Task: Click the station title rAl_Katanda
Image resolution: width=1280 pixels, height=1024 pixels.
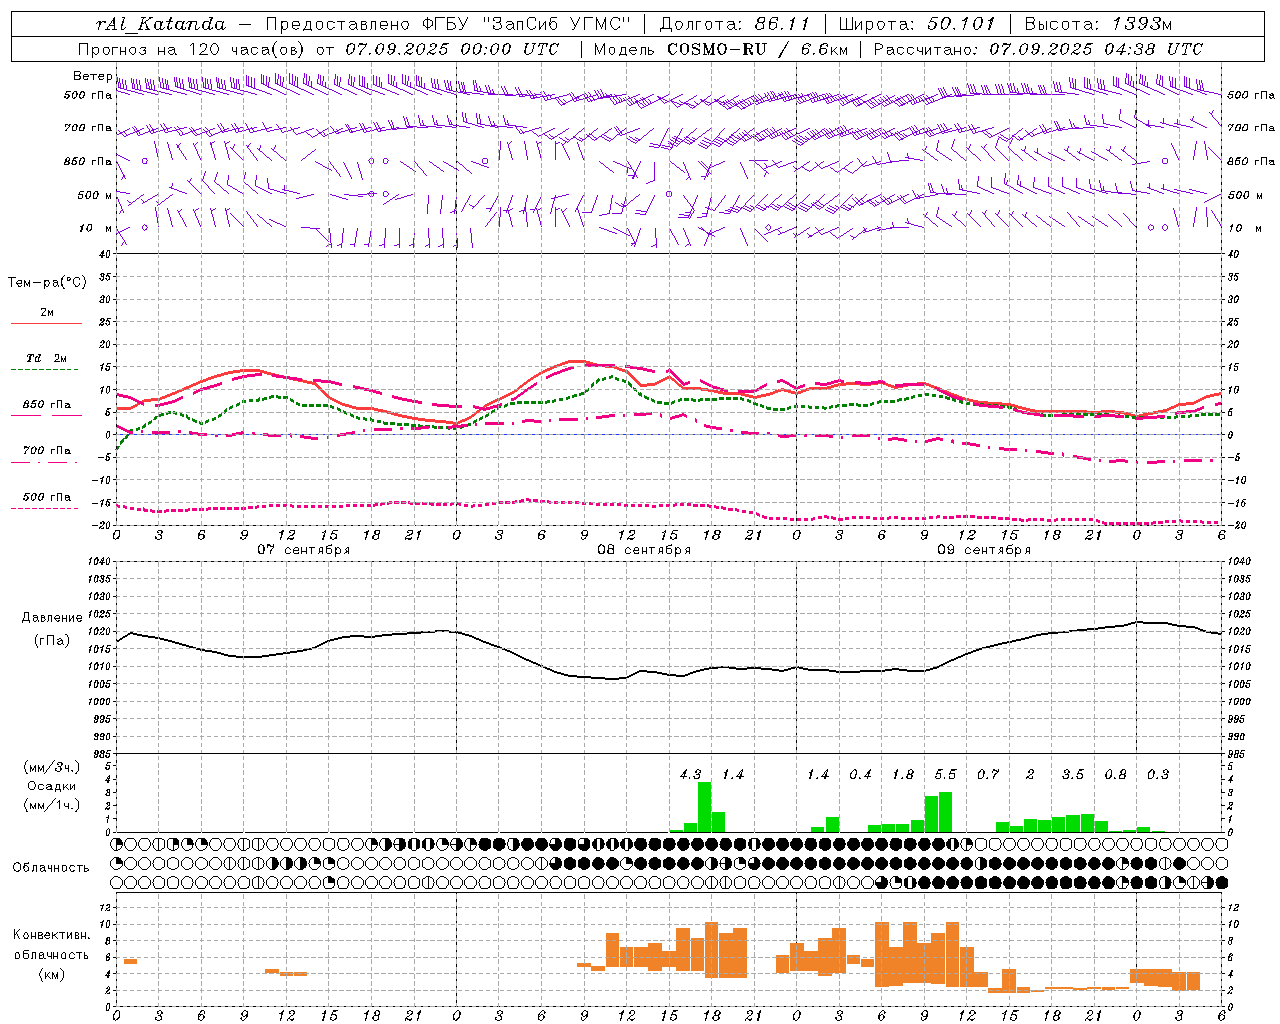Action: coord(161,24)
